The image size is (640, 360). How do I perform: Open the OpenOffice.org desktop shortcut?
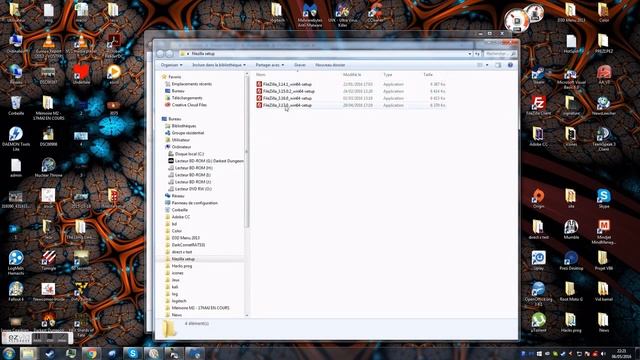538,294
